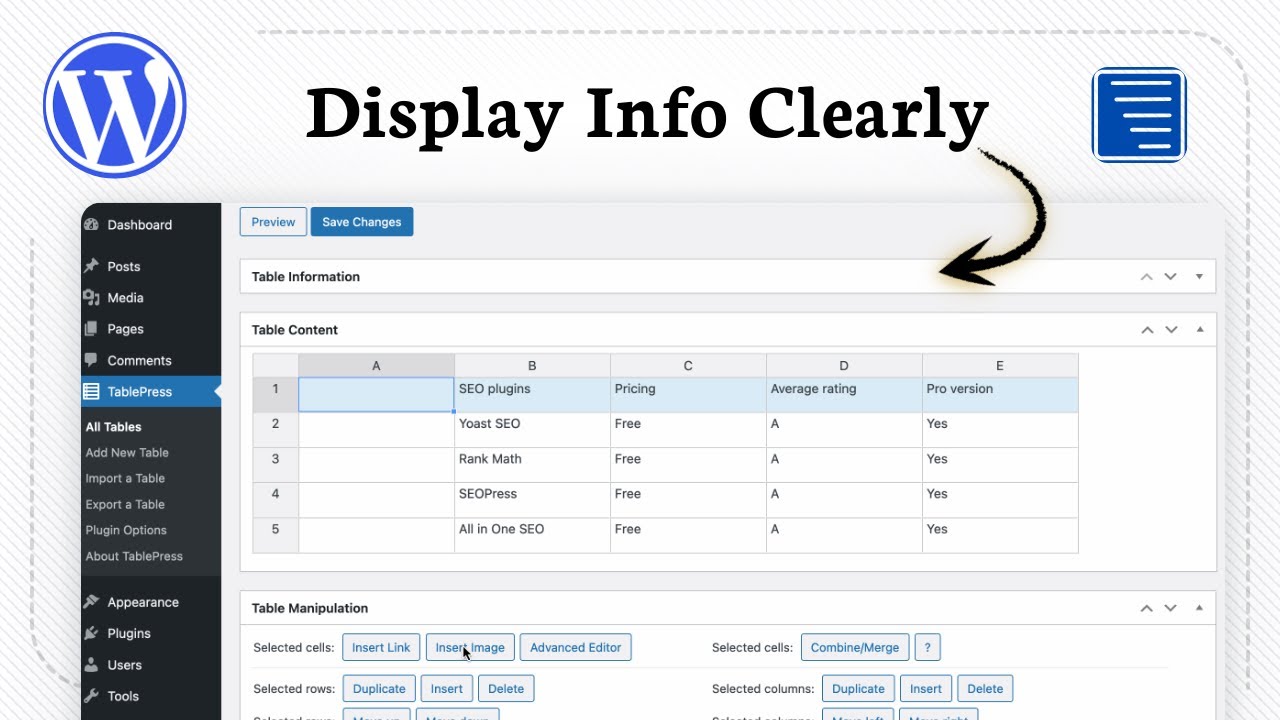
Task: Click the Combine/Merge button
Action: [x=855, y=648]
